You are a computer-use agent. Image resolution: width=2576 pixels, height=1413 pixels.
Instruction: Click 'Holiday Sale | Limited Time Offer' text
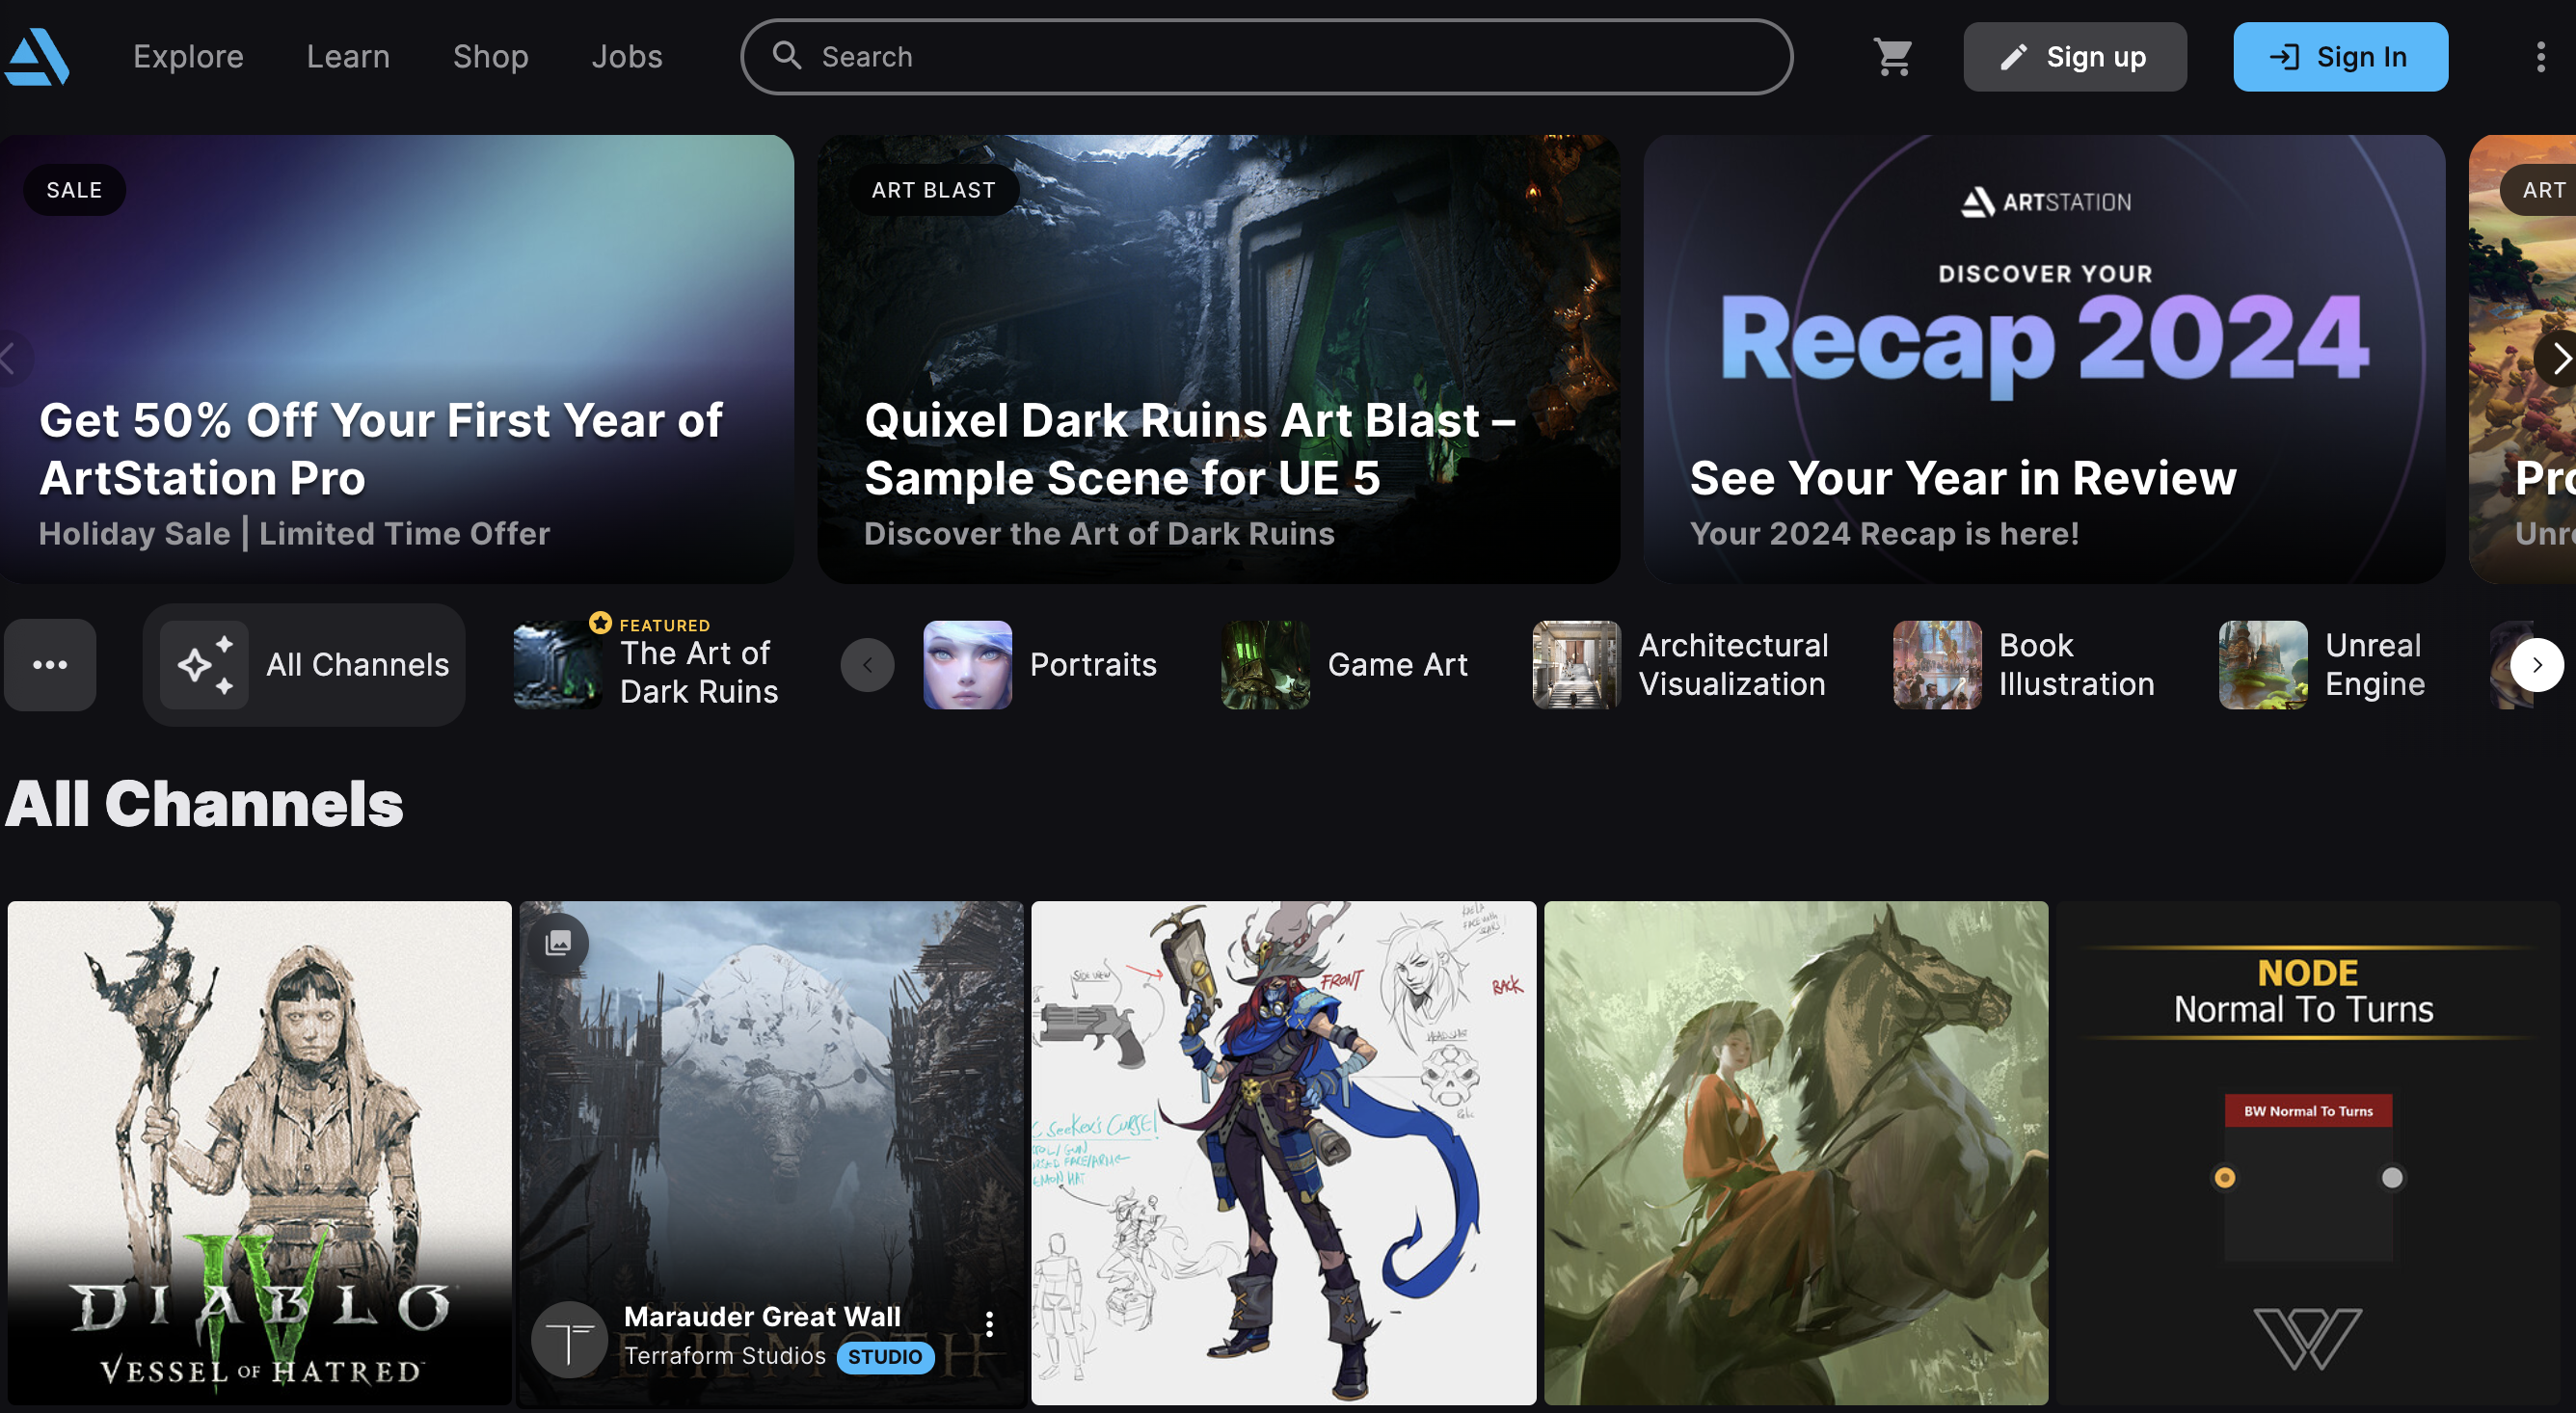pyautogui.click(x=295, y=534)
